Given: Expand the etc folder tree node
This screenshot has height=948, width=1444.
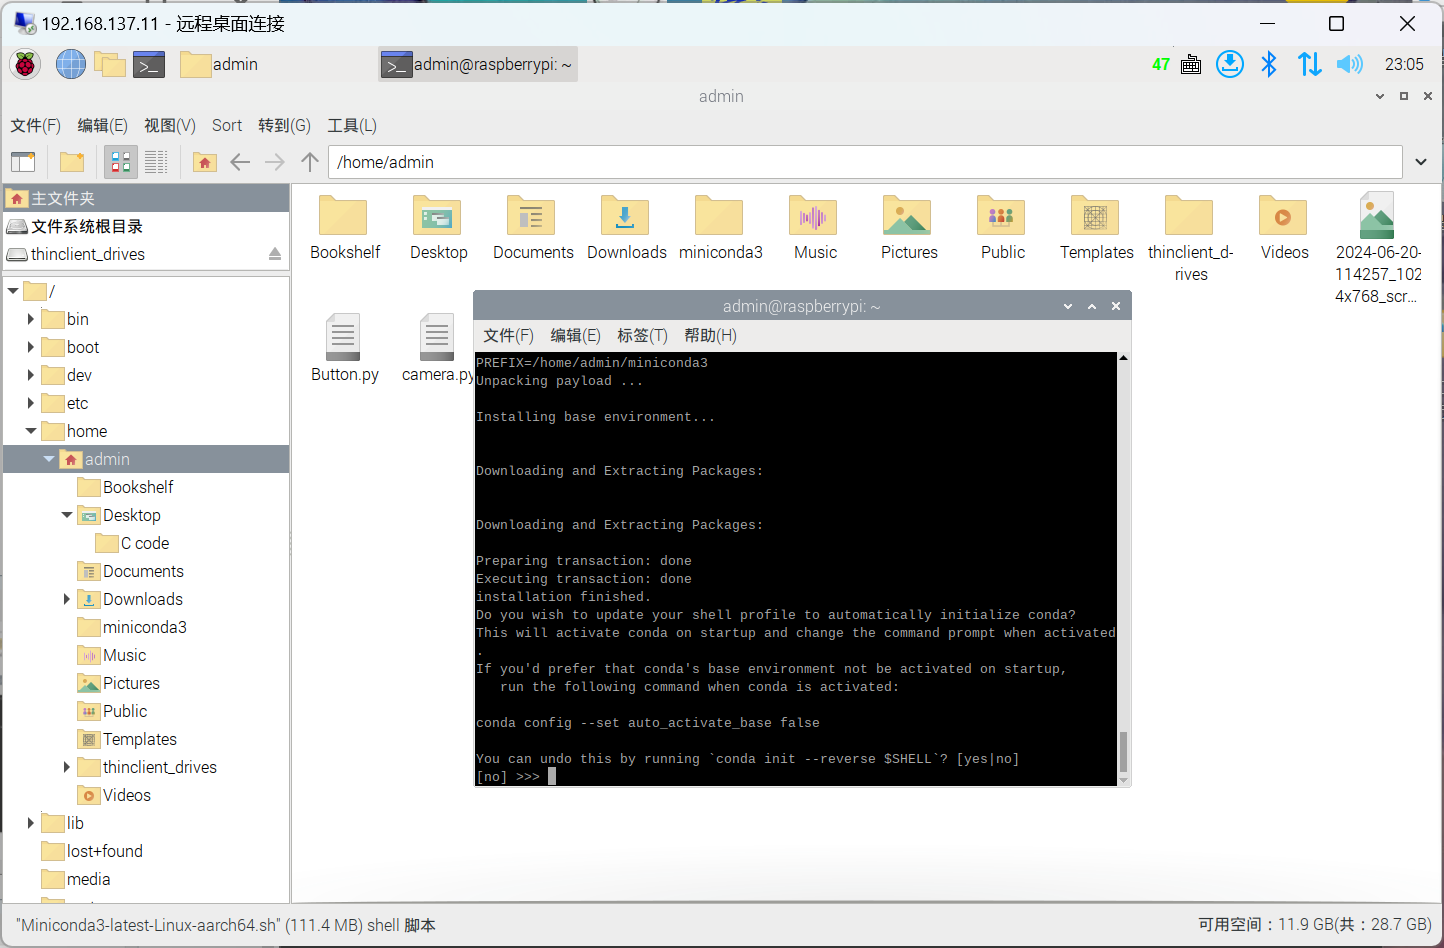Looking at the screenshot, I should click(31, 403).
